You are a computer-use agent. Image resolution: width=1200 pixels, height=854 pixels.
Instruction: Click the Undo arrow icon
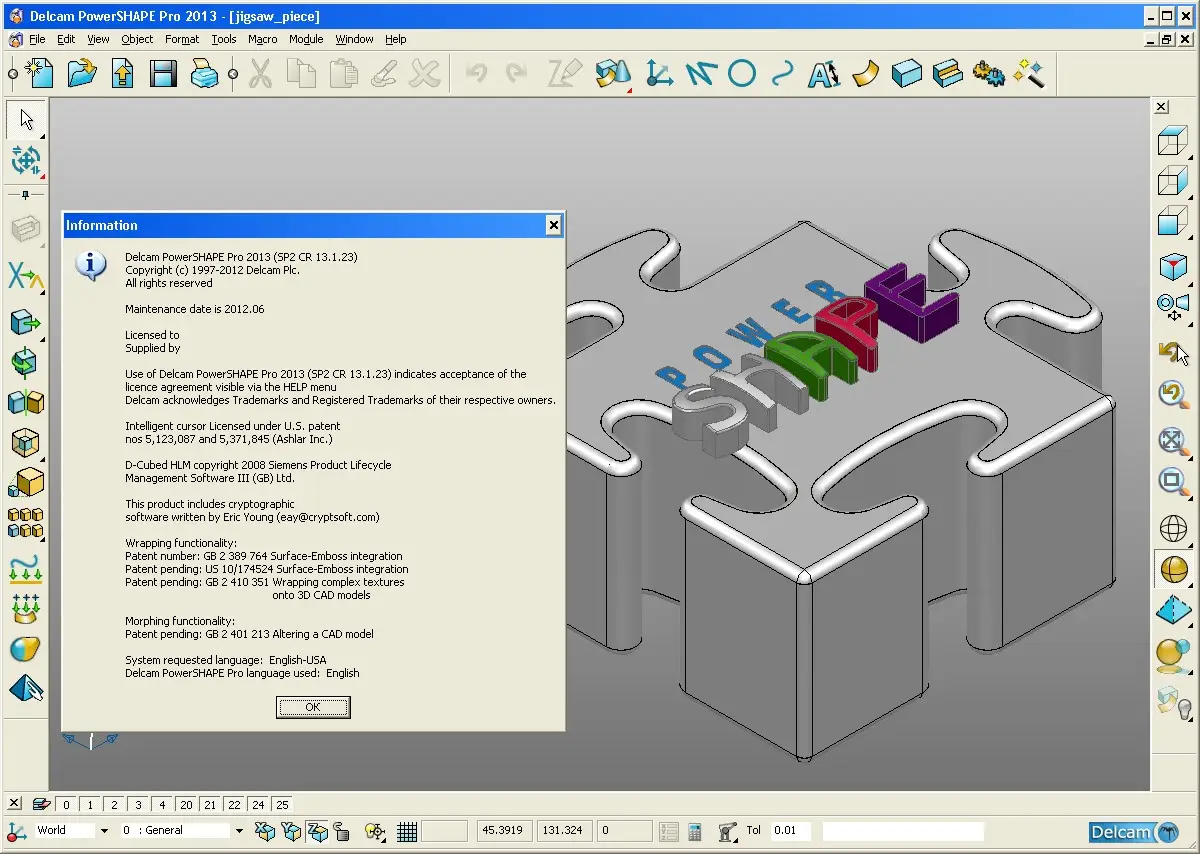476,74
